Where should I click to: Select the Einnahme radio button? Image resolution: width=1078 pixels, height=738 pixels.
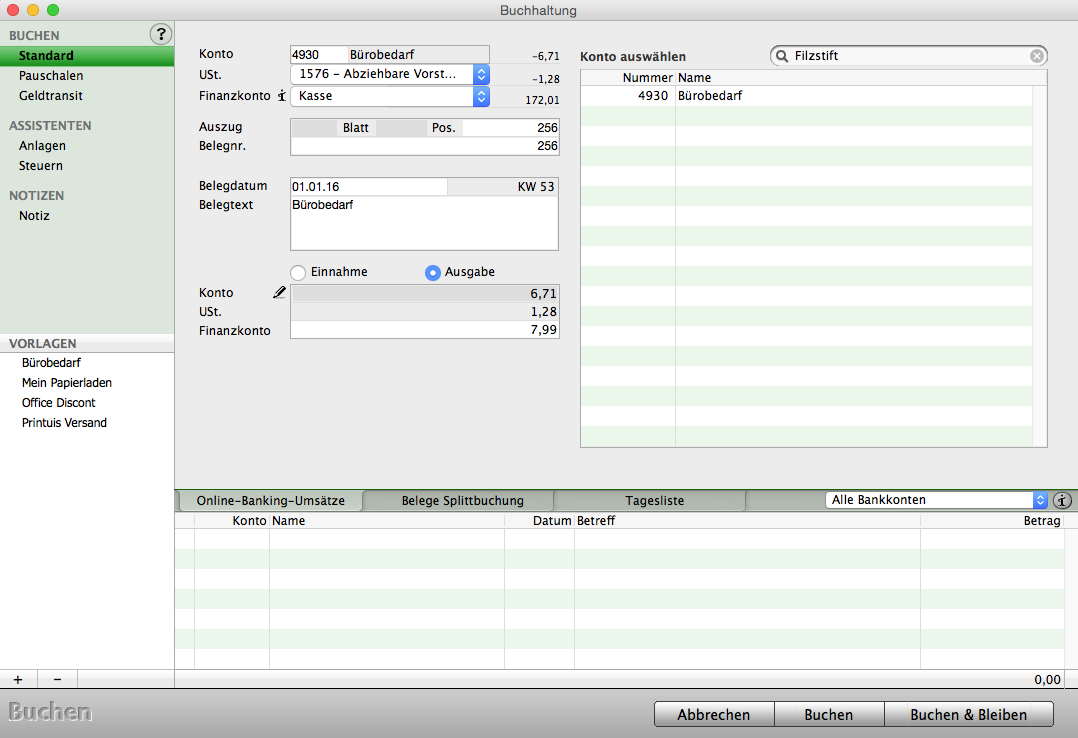(x=298, y=272)
